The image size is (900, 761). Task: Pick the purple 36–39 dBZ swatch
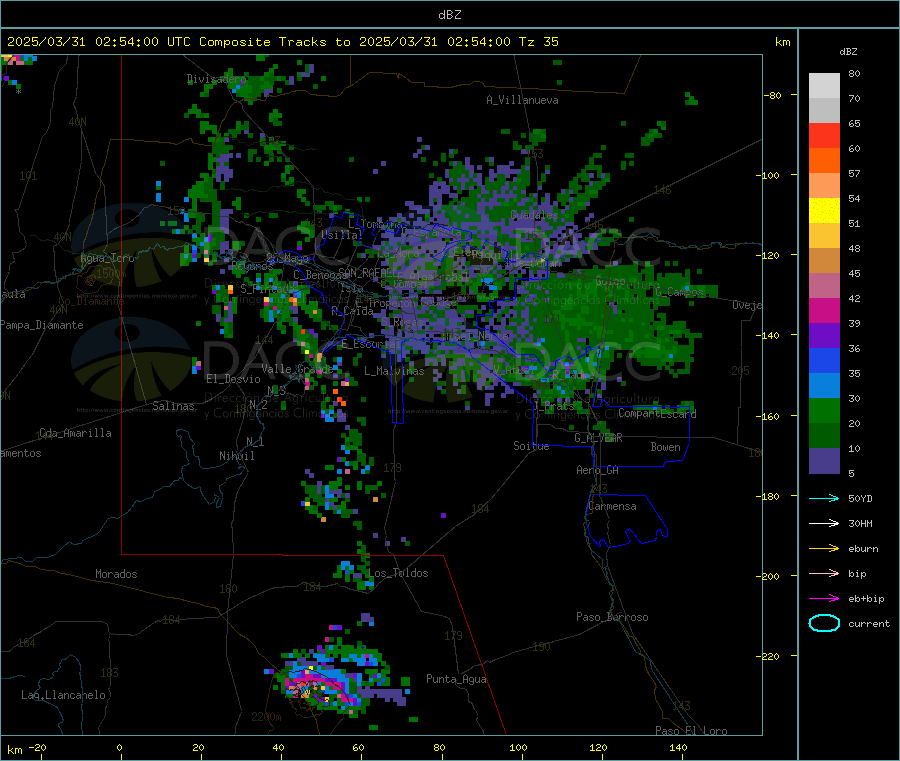(x=824, y=336)
